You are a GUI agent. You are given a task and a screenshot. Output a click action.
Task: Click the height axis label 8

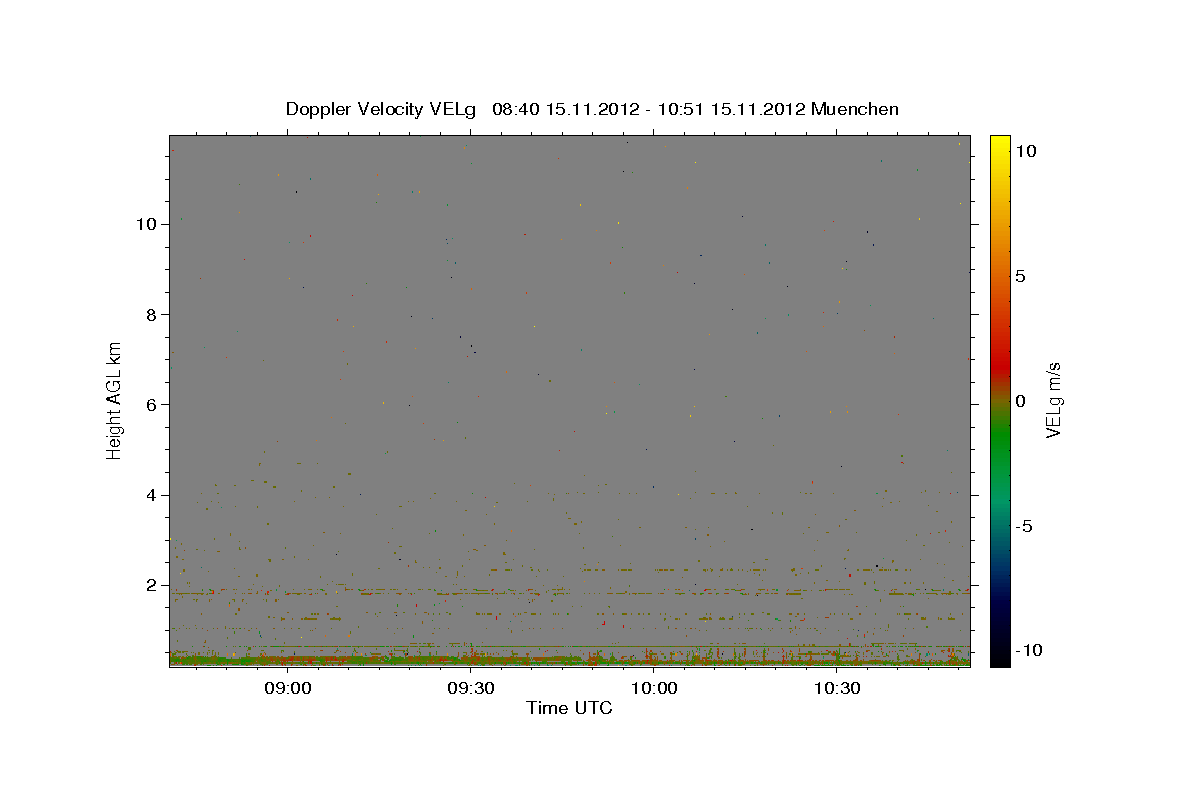coord(153,314)
